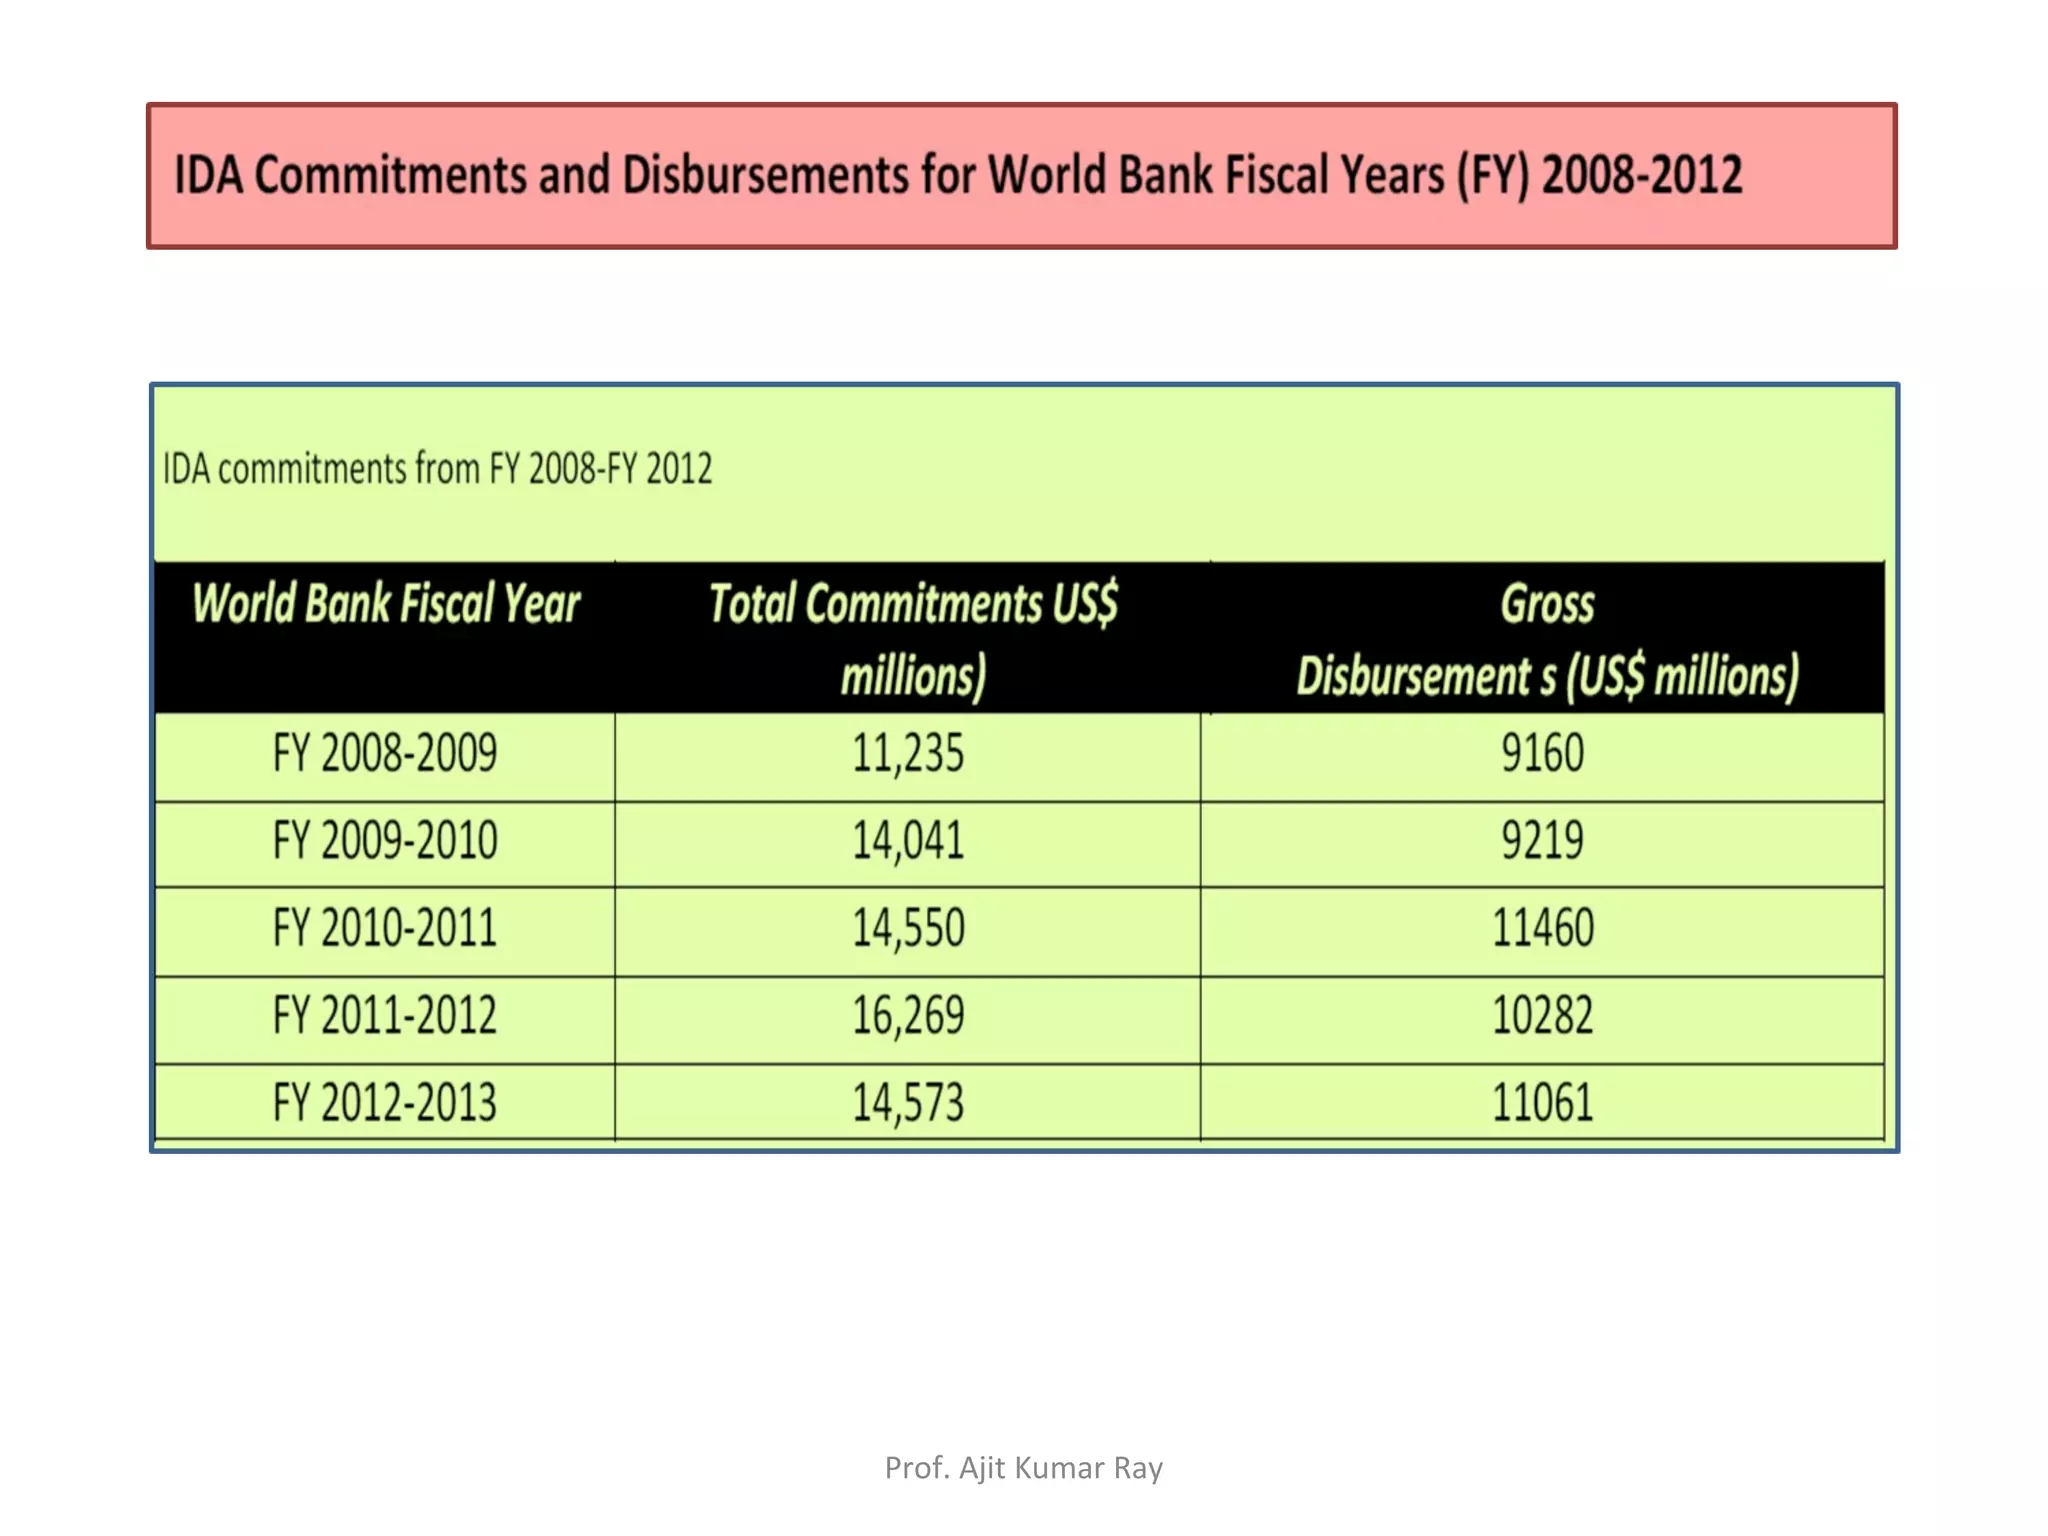Click the 'World Bank Fiscal Year' column header
Image resolution: width=2048 pixels, height=1536 pixels.
click(x=385, y=604)
